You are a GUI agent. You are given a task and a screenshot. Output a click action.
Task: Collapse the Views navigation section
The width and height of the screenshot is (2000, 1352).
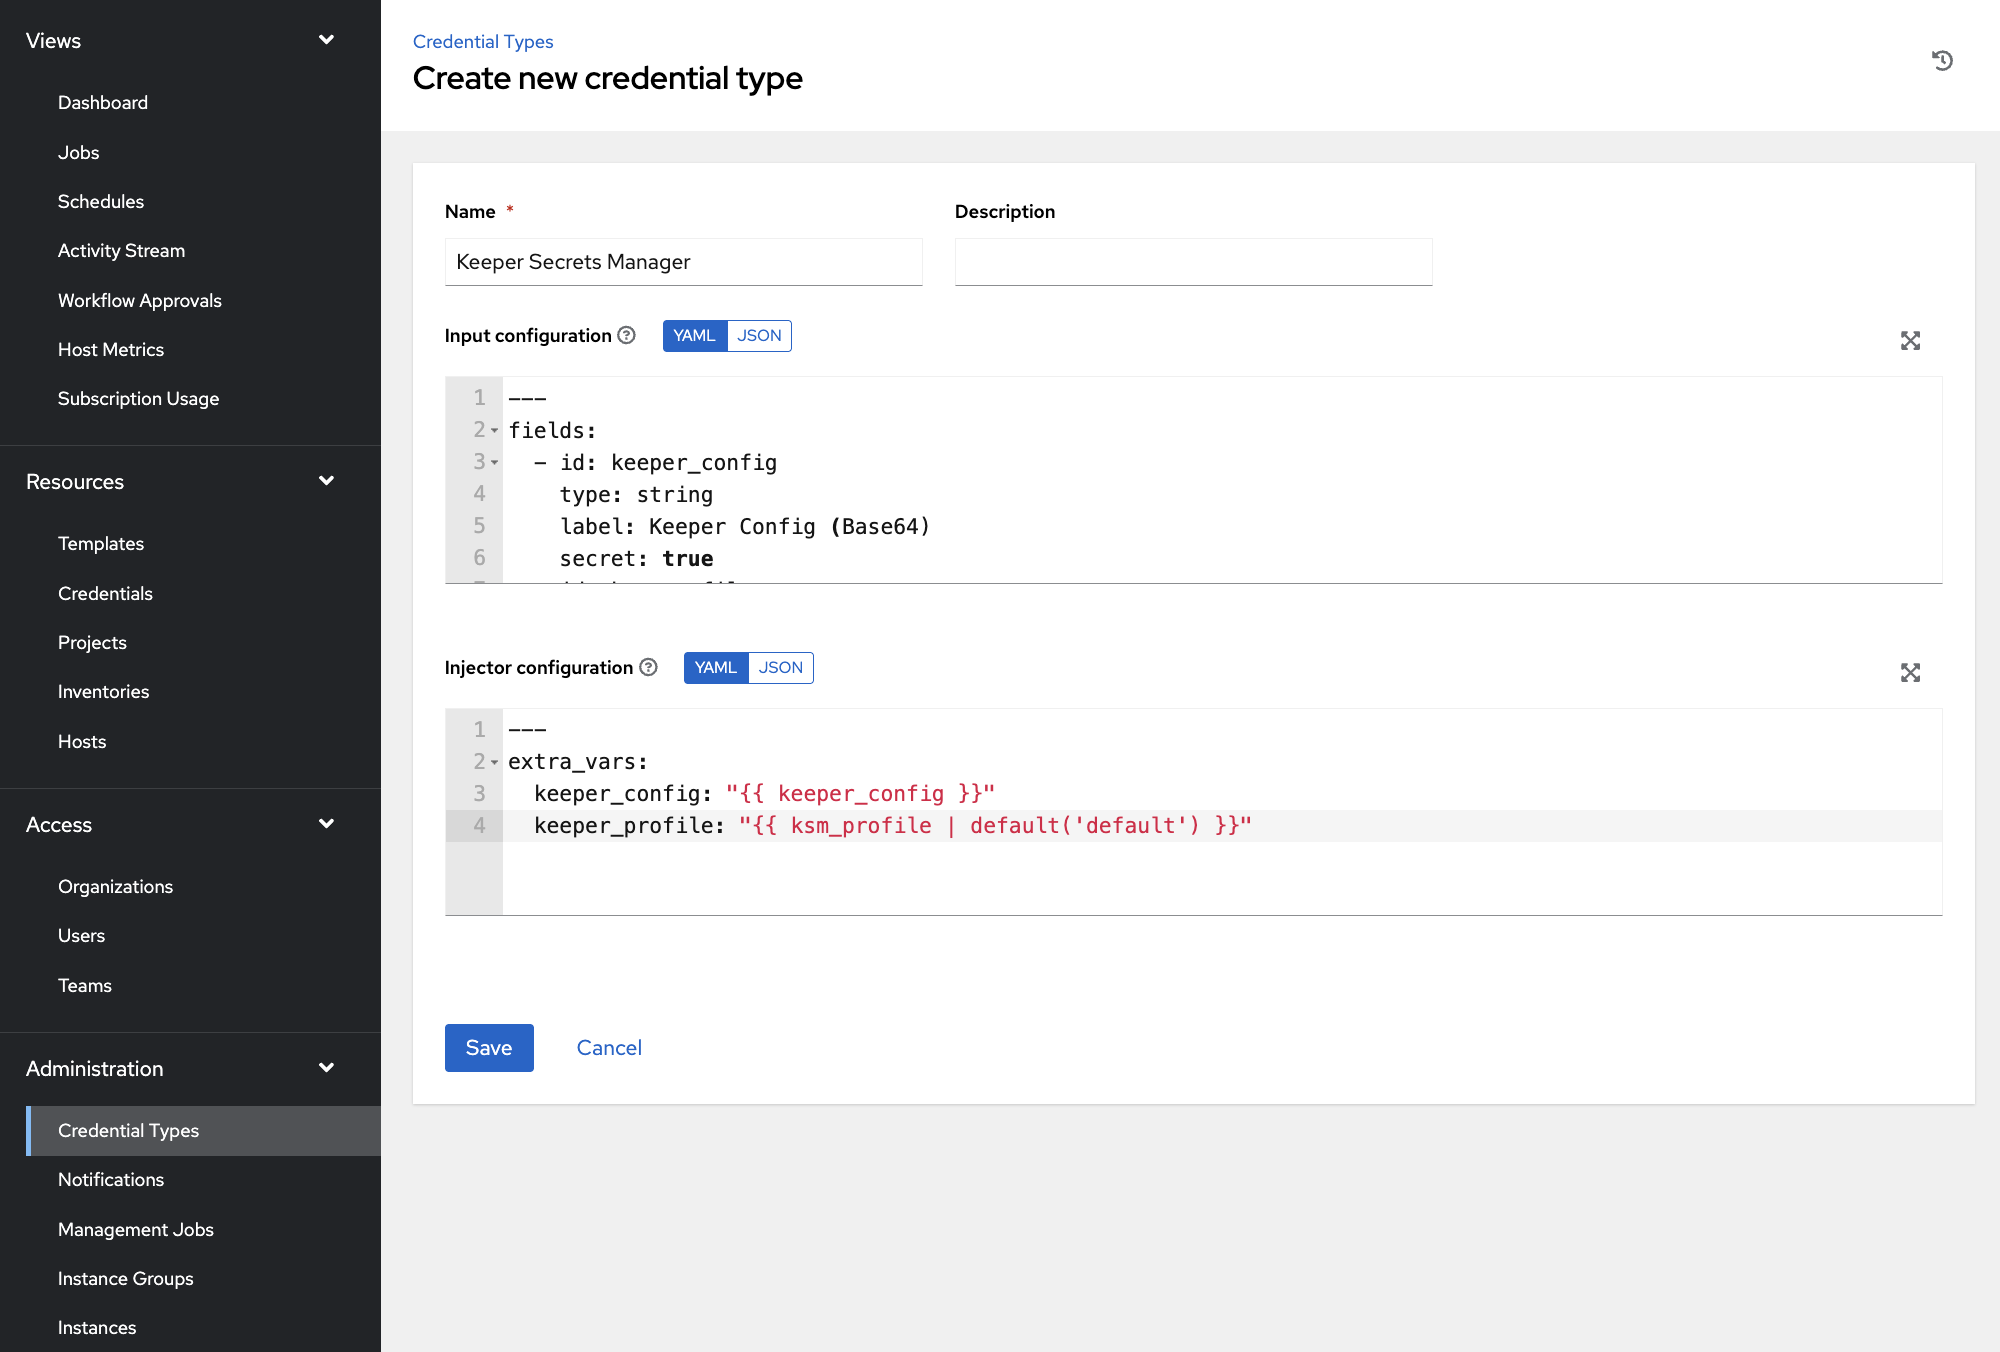(x=326, y=40)
